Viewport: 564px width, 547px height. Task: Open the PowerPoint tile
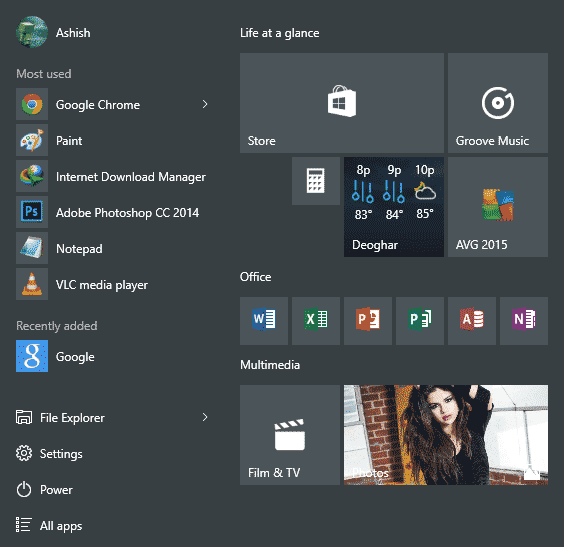point(368,321)
